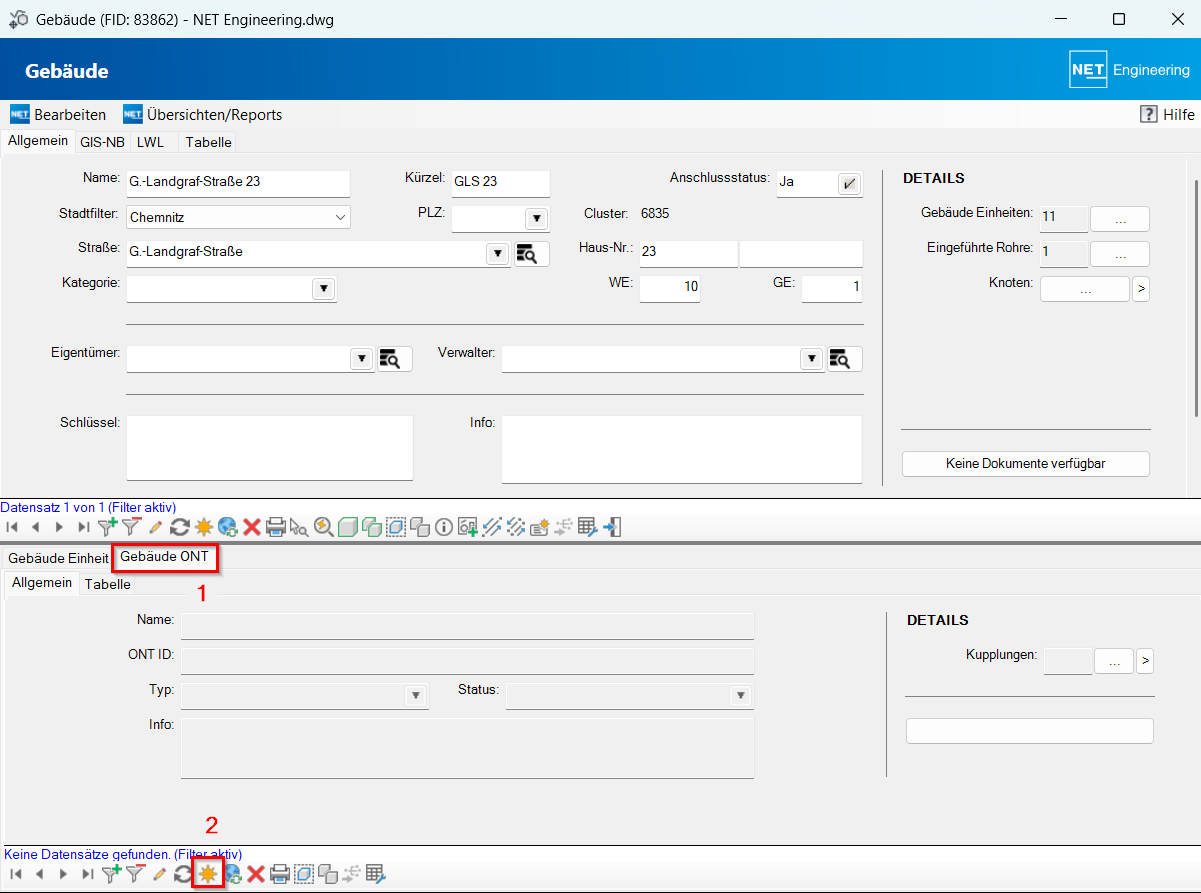Click the add filter funnel icon in upper toolbar

point(108,526)
